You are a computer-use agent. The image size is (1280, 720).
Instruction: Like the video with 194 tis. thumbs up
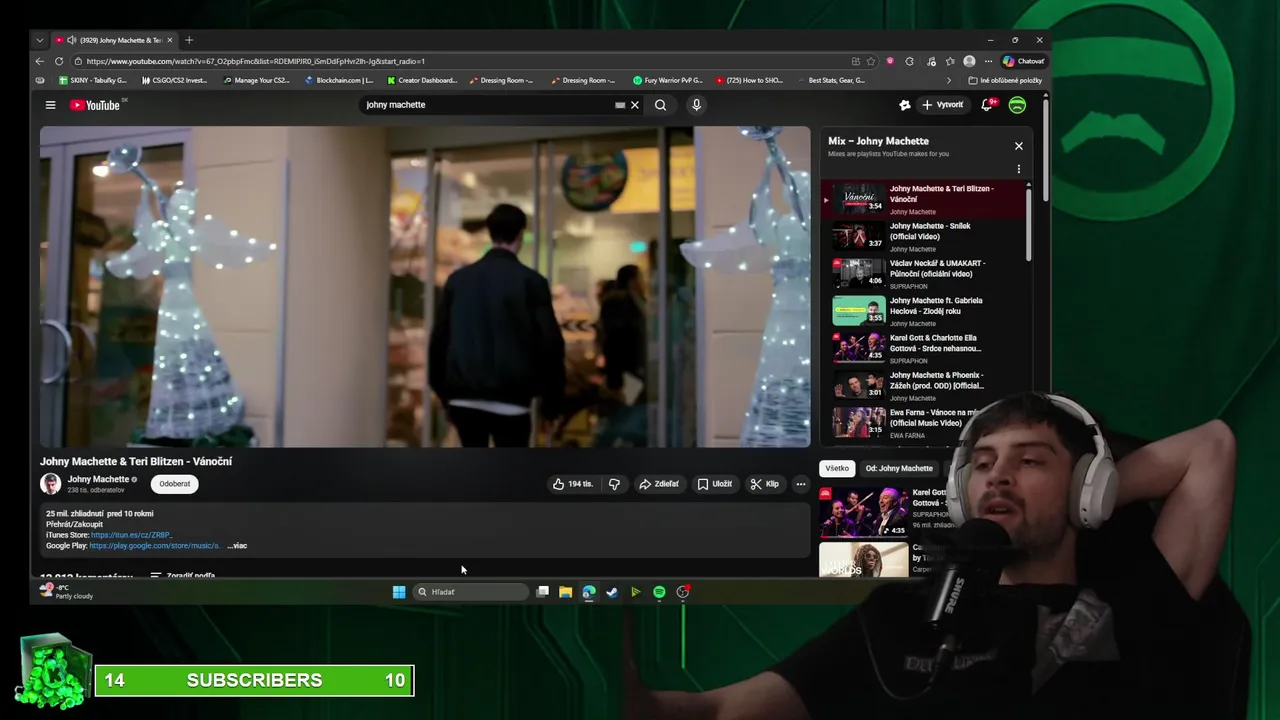pyautogui.click(x=572, y=484)
